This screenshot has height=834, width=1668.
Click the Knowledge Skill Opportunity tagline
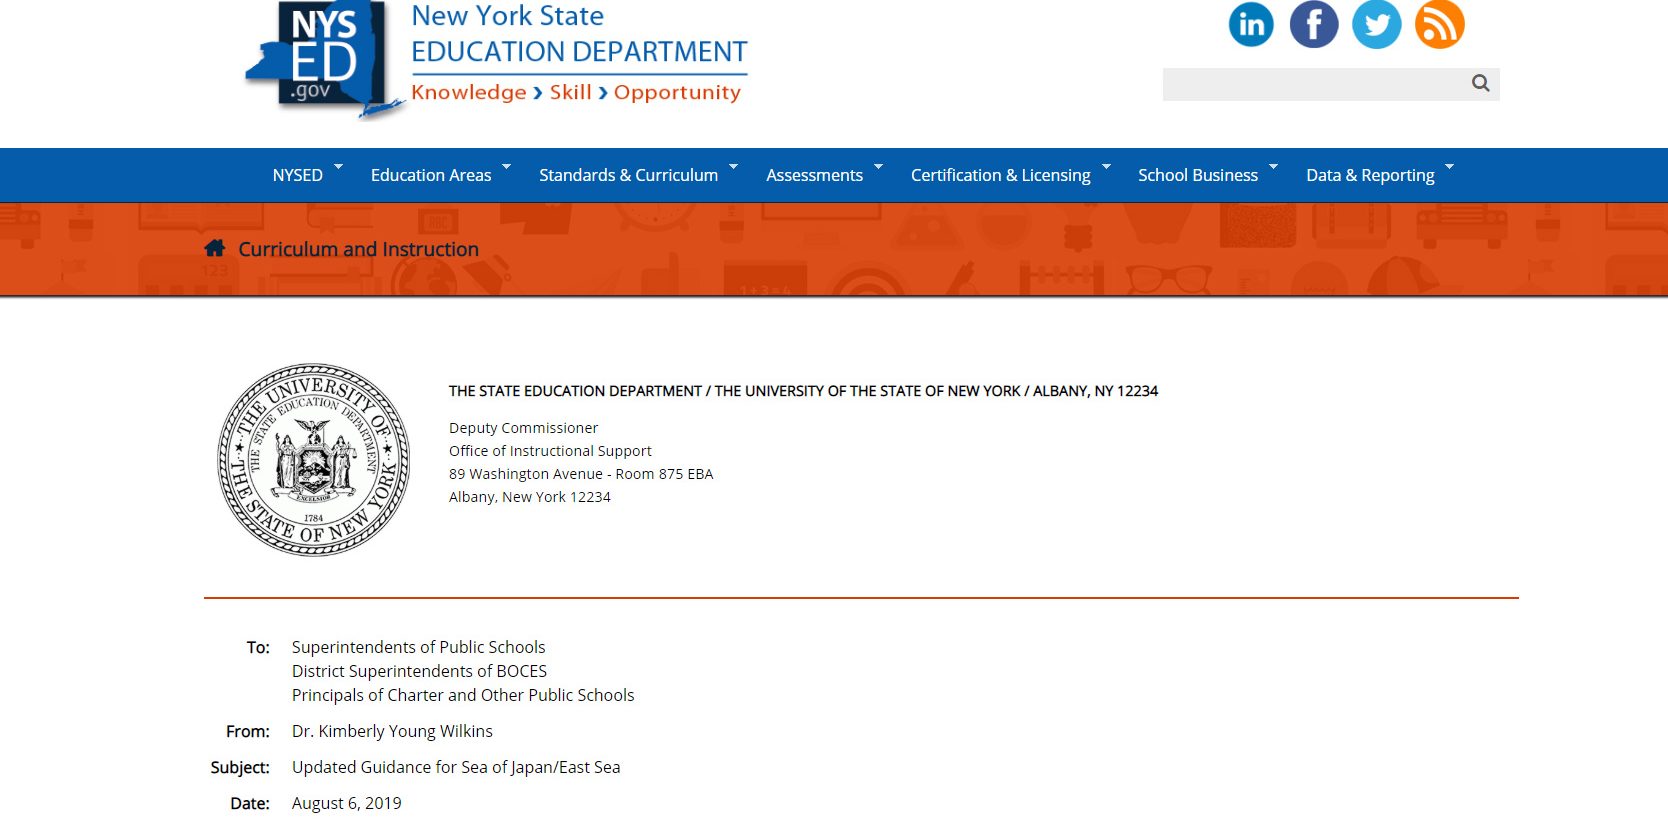point(576,92)
